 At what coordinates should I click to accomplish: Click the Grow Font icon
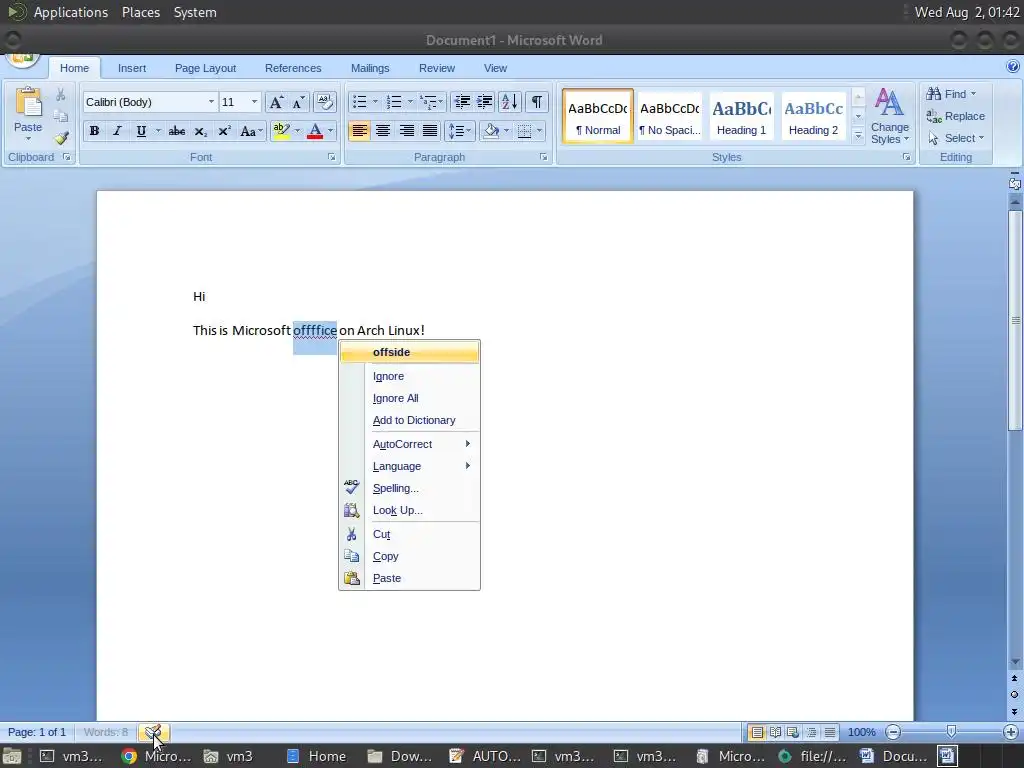[x=276, y=102]
